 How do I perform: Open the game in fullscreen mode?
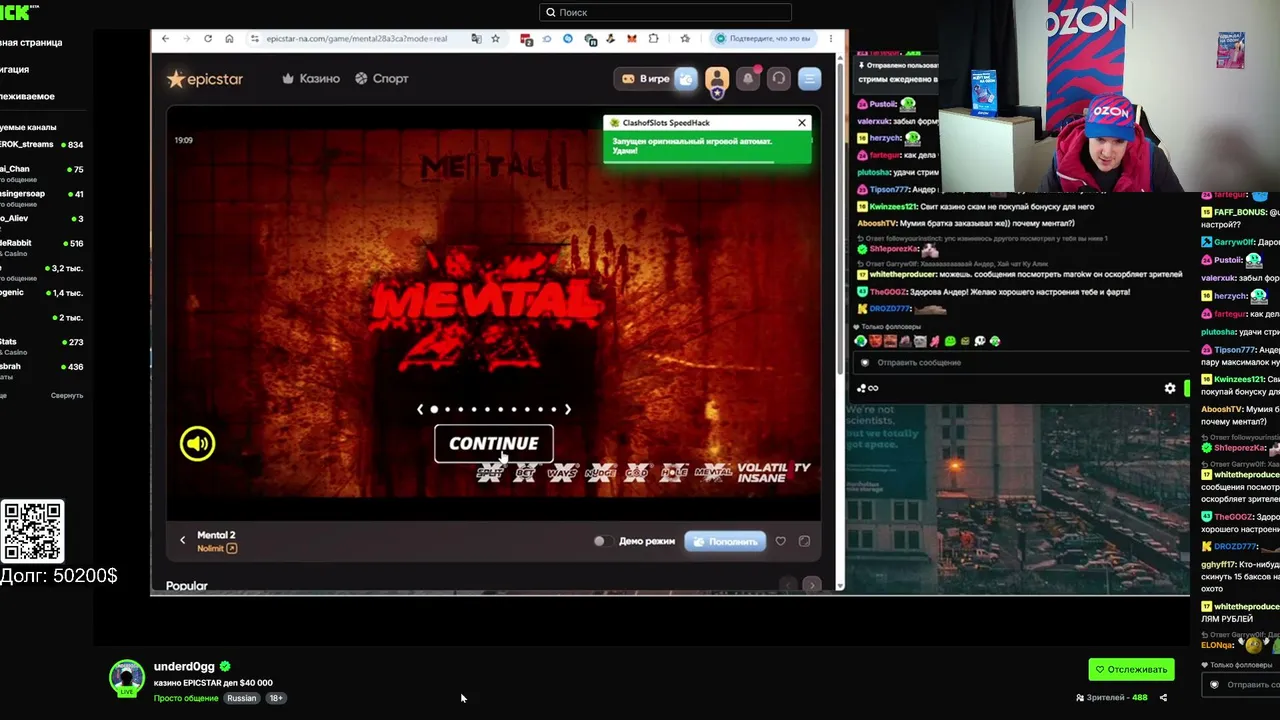(x=804, y=541)
